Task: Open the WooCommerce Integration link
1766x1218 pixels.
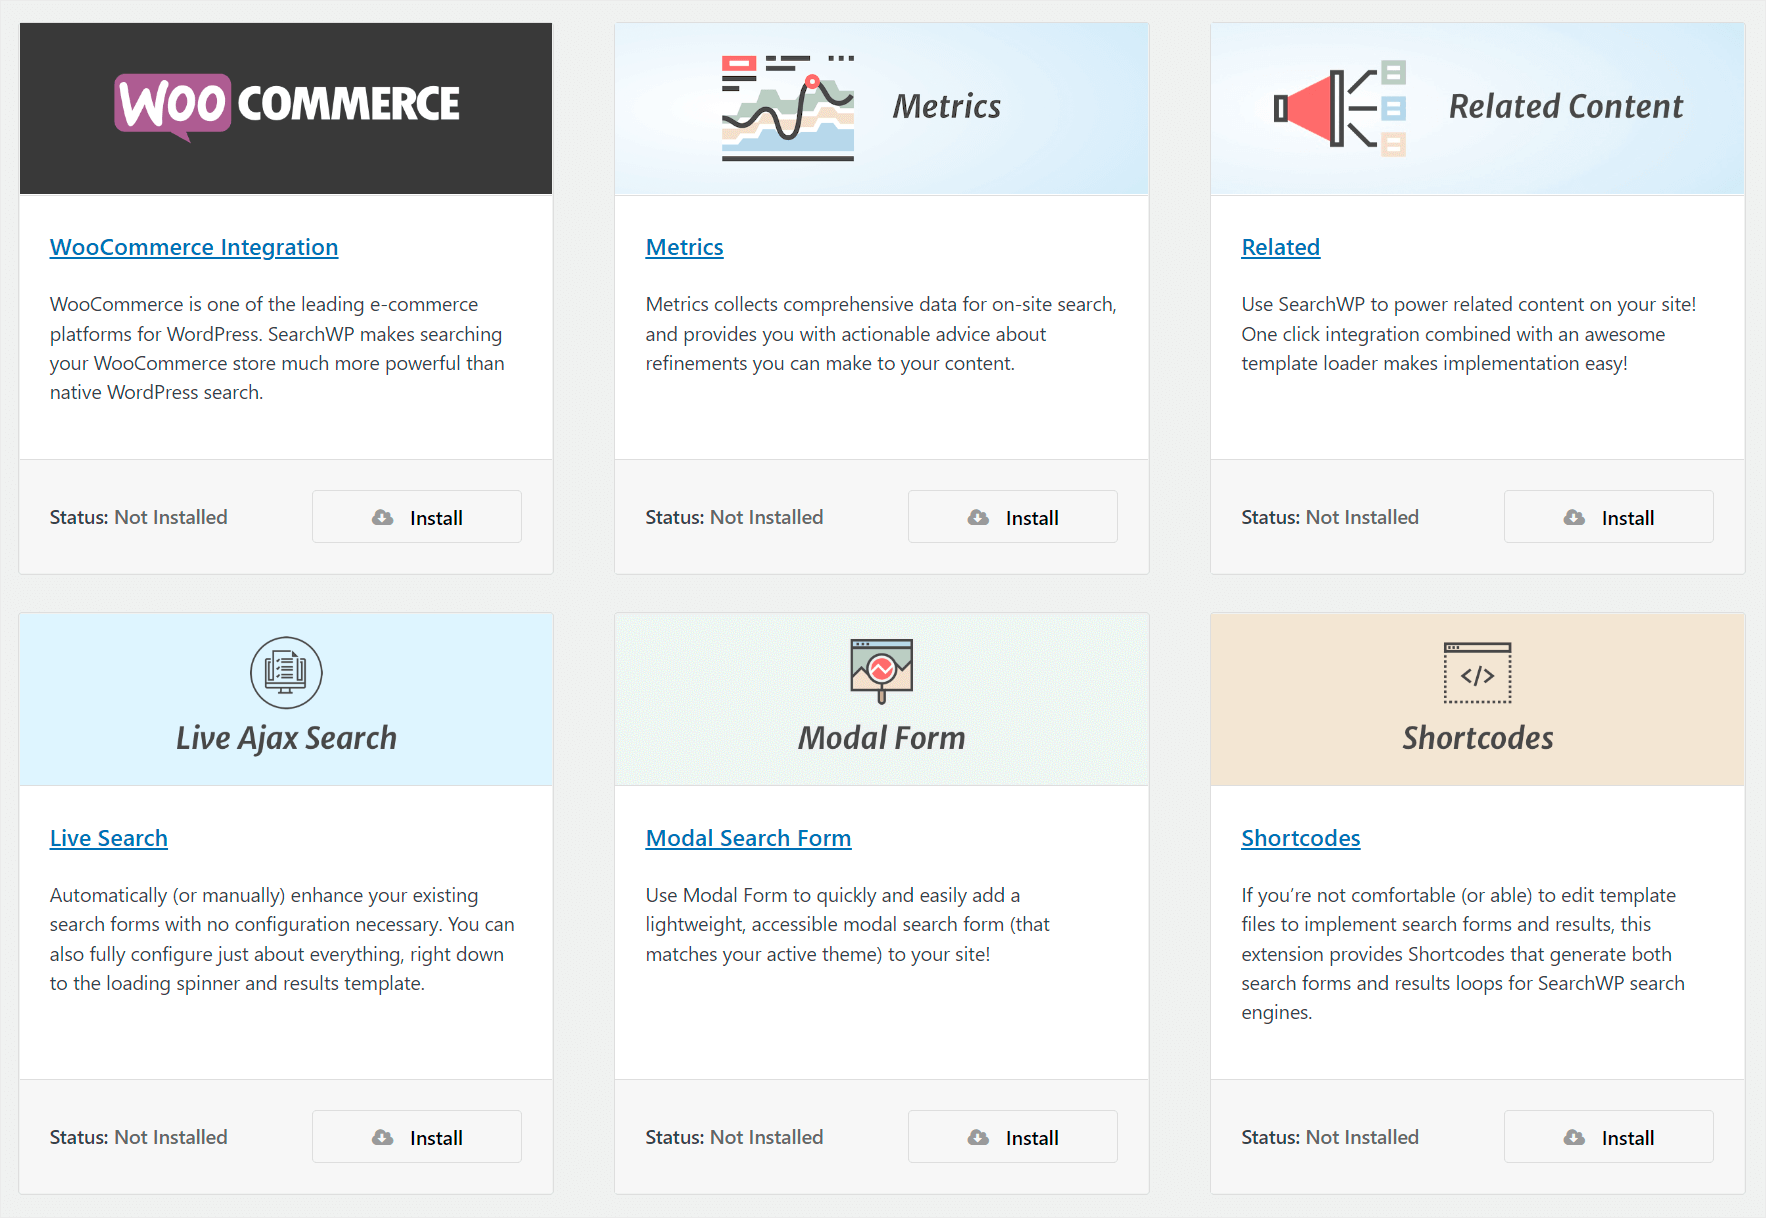Action: tap(194, 247)
